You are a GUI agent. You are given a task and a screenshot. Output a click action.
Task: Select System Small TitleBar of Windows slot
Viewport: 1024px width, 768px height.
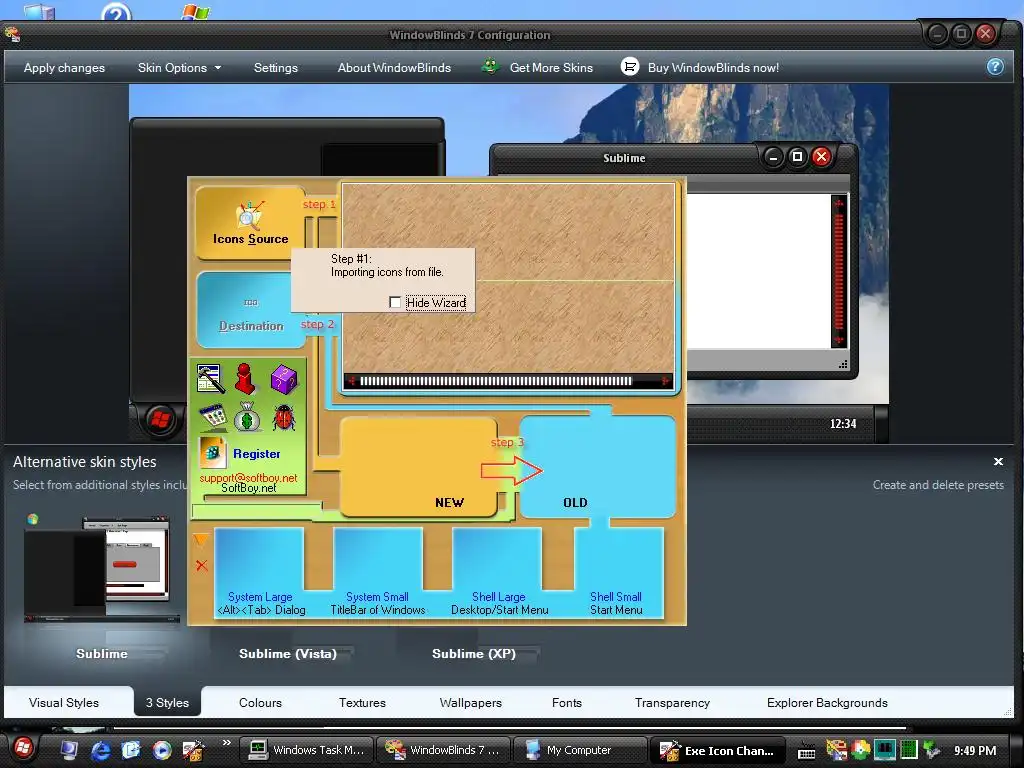tap(377, 573)
